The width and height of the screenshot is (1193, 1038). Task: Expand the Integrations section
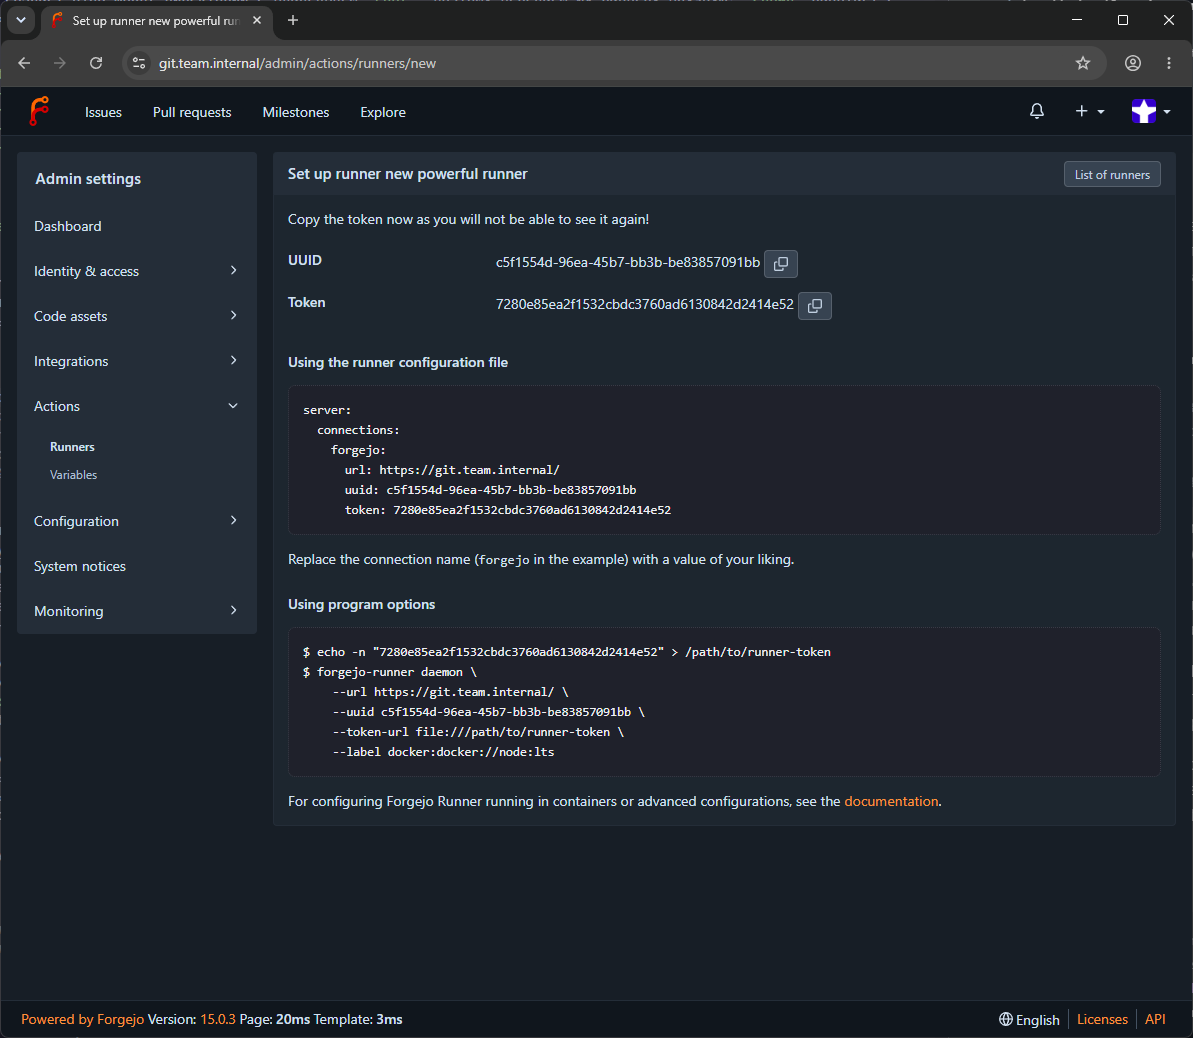pyautogui.click(x=136, y=361)
